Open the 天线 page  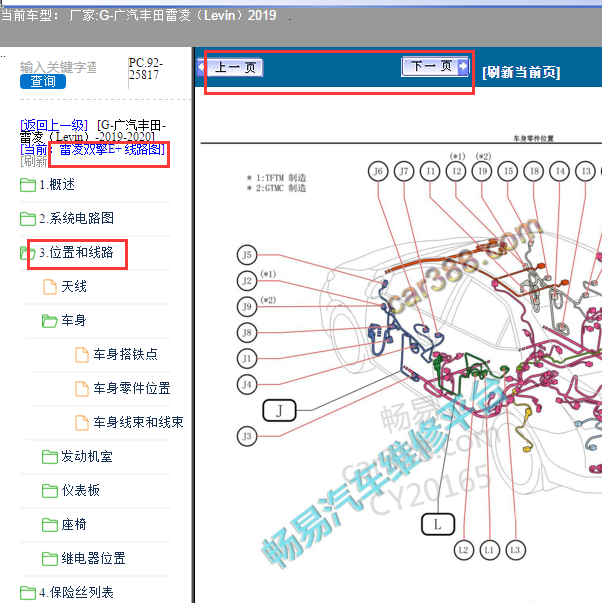pyautogui.click(x=74, y=287)
